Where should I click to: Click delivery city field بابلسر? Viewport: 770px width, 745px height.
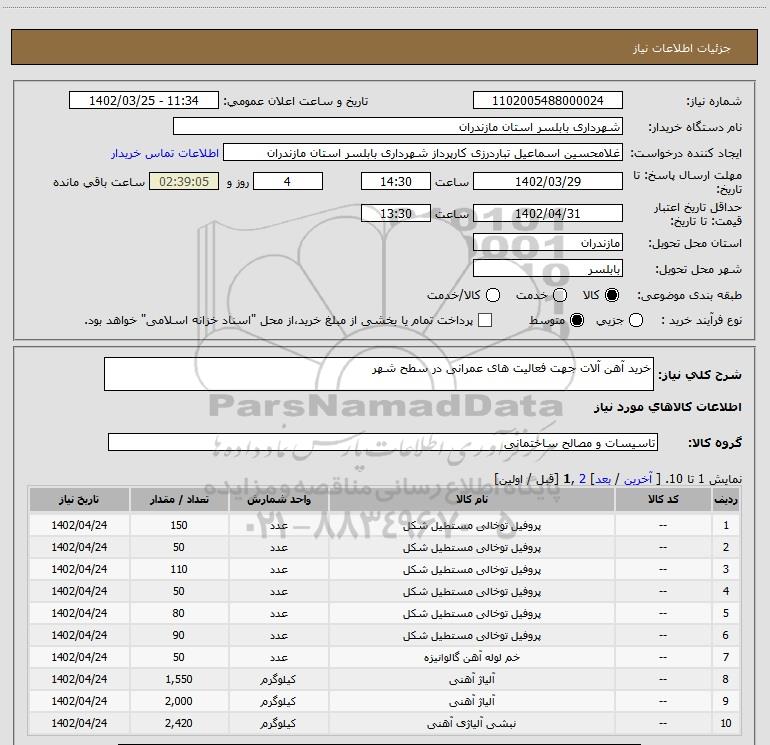(548, 268)
